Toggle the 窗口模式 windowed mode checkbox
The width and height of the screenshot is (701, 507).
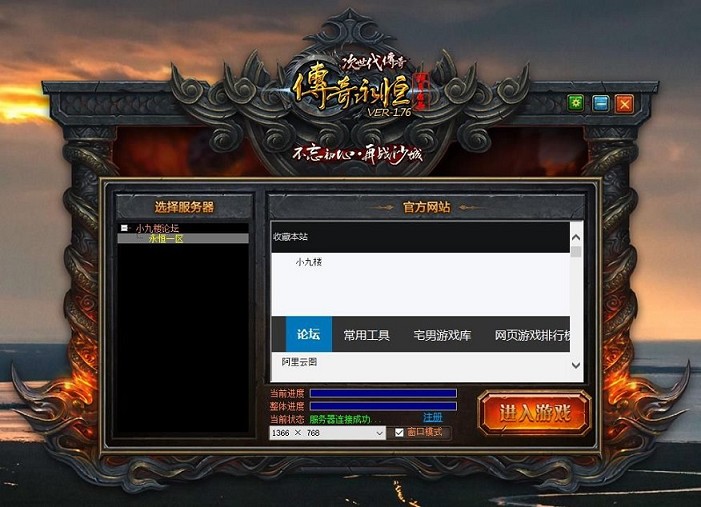pos(400,433)
